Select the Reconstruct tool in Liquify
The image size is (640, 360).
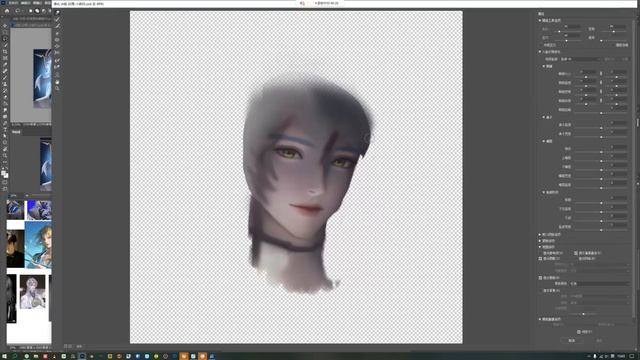coord(57,19)
